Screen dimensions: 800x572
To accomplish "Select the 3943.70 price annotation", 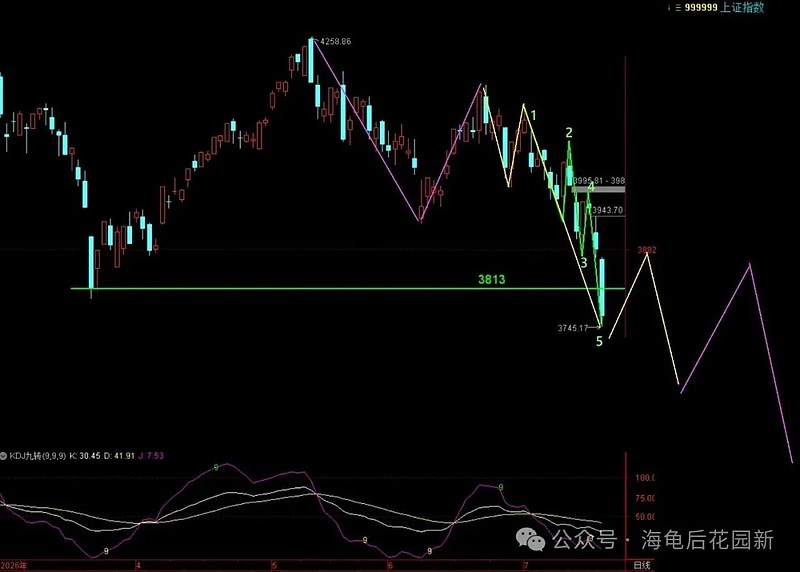I will tap(608, 210).
